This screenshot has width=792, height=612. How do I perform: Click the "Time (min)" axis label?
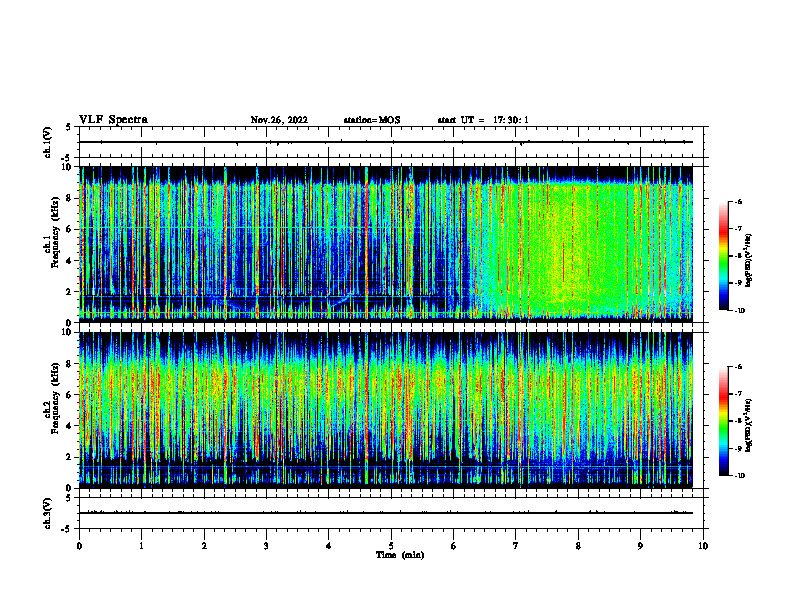[400, 555]
